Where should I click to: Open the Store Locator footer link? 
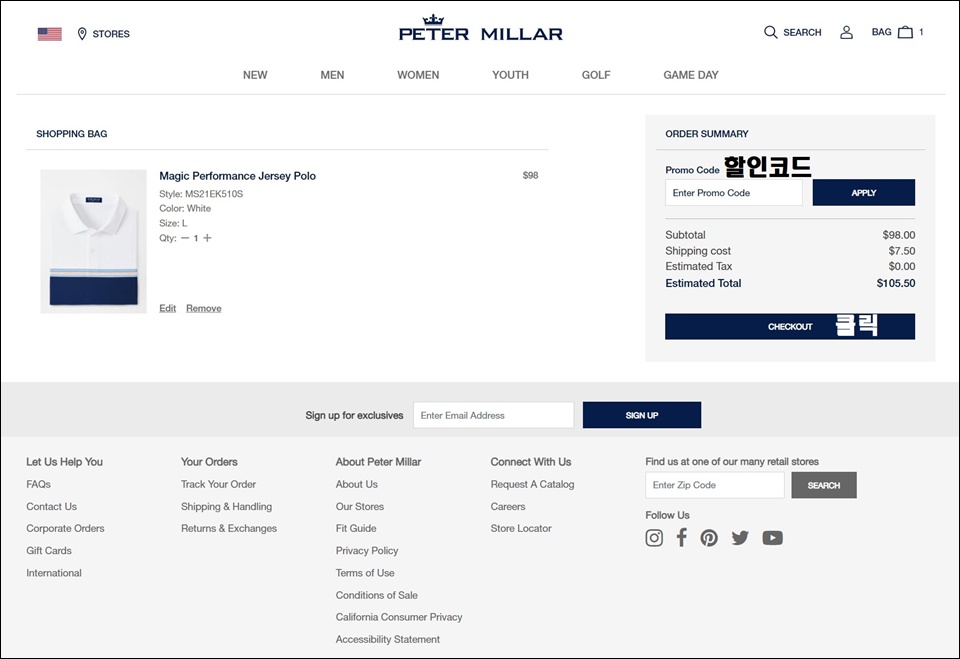coord(521,529)
